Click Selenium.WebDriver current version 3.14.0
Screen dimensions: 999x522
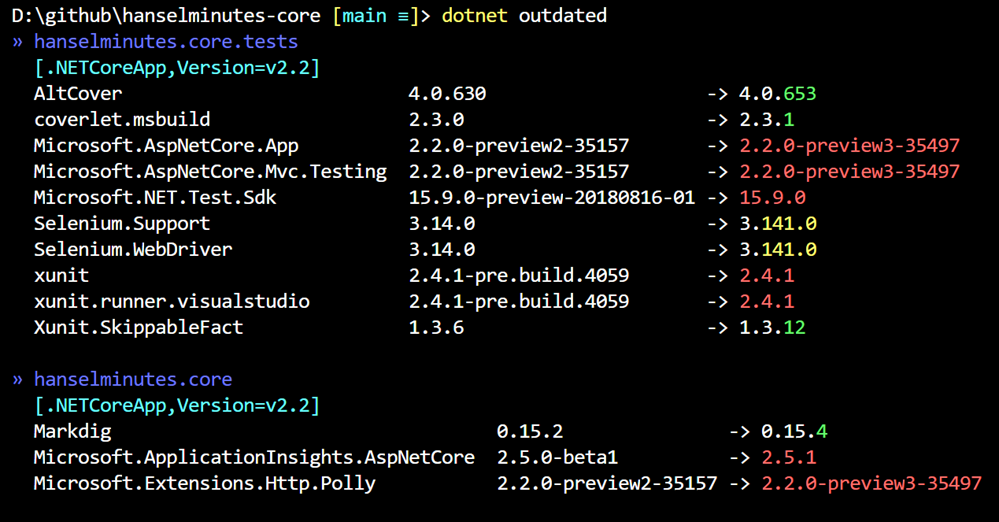[x=442, y=249]
